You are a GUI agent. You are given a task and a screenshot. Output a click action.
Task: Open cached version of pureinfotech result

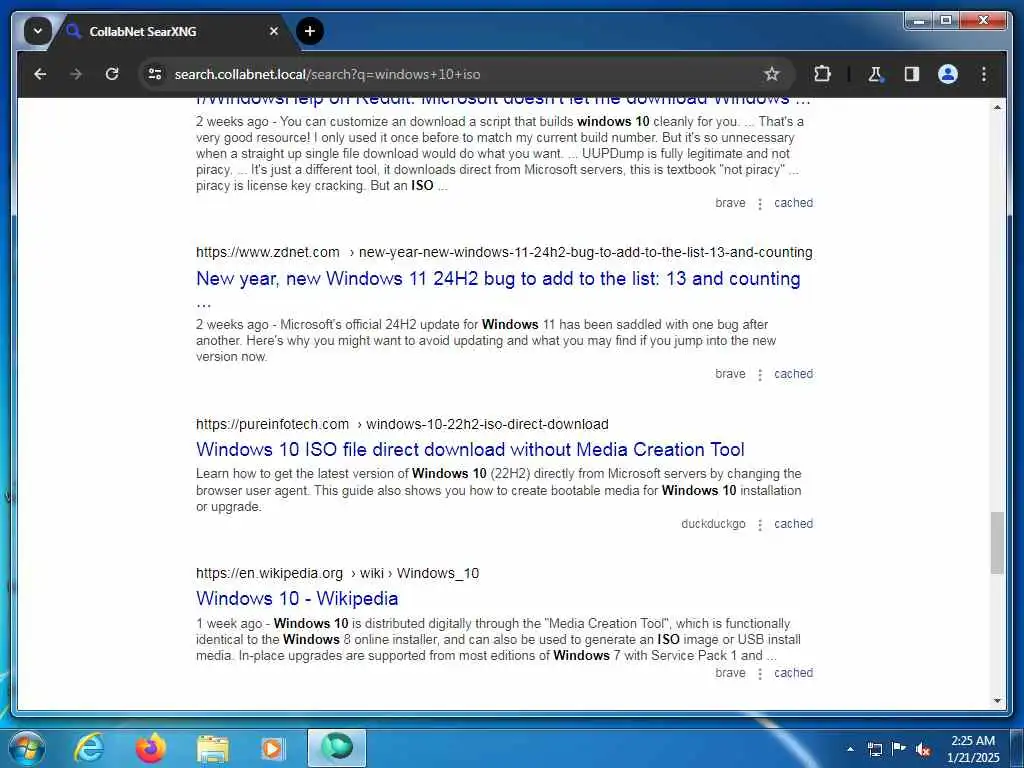tap(793, 524)
